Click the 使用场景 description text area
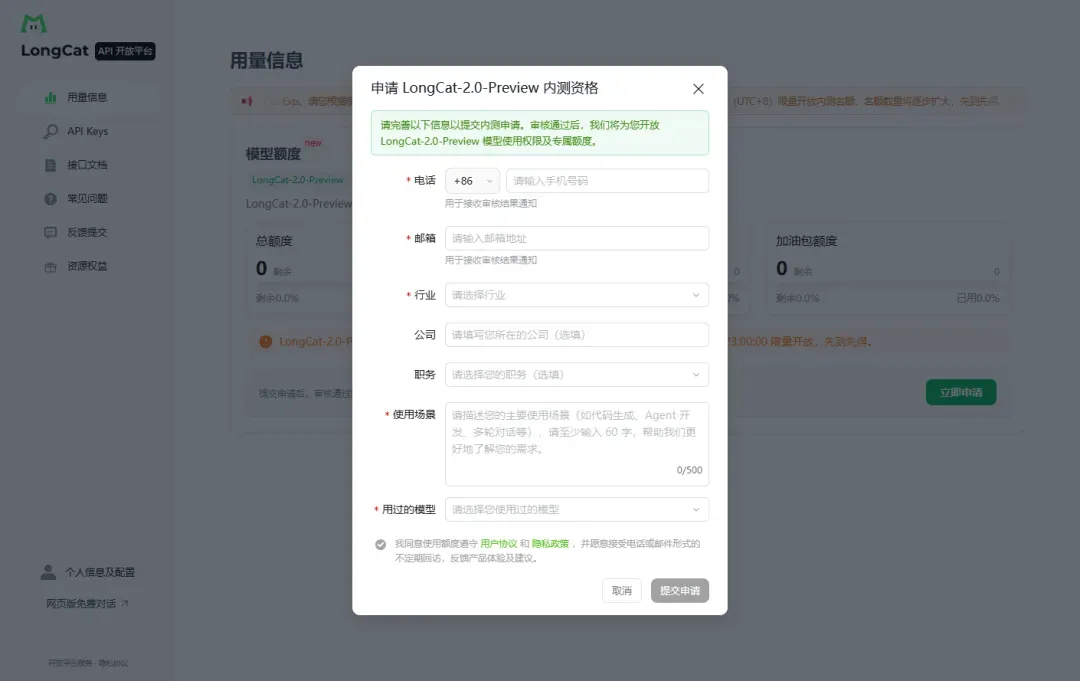The height and width of the screenshot is (681, 1080). pos(577,444)
